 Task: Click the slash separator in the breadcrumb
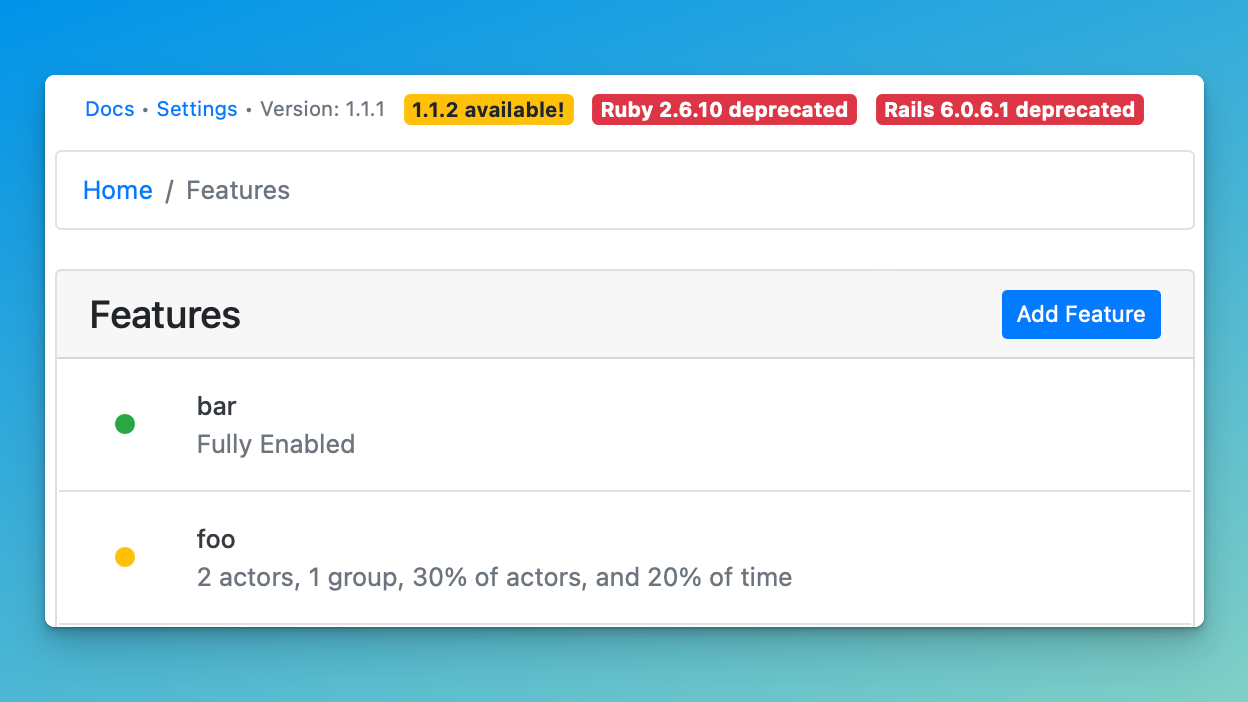(x=170, y=190)
